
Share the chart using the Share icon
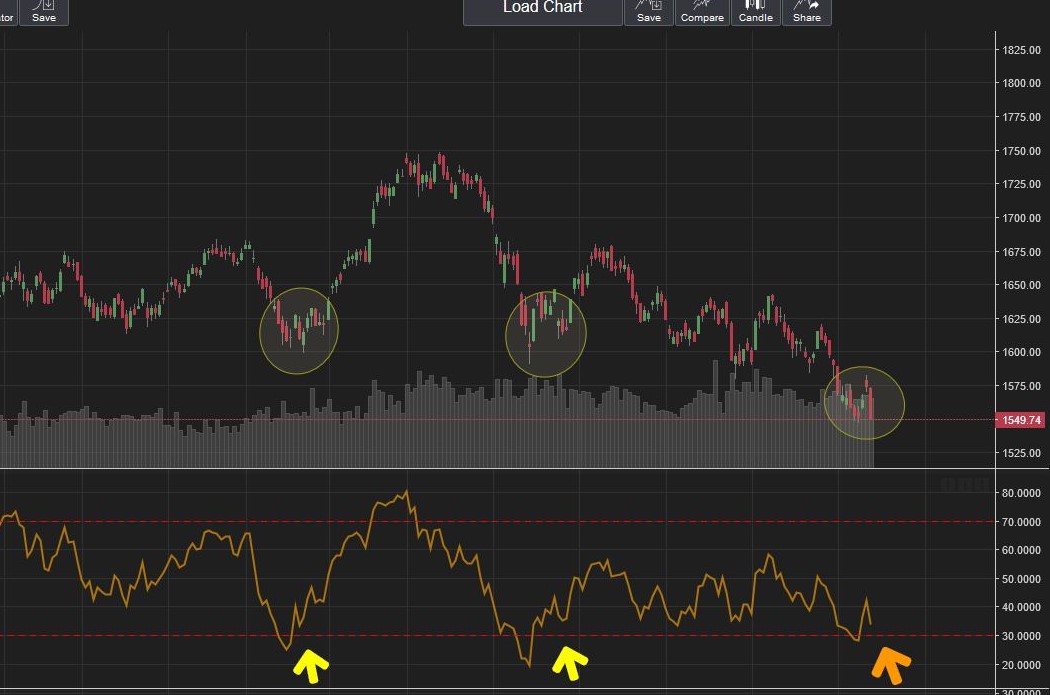(x=806, y=11)
